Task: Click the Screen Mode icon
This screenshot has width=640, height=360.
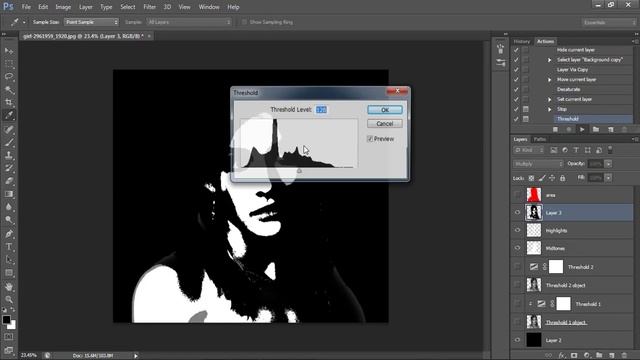Action: tap(9, 350)
